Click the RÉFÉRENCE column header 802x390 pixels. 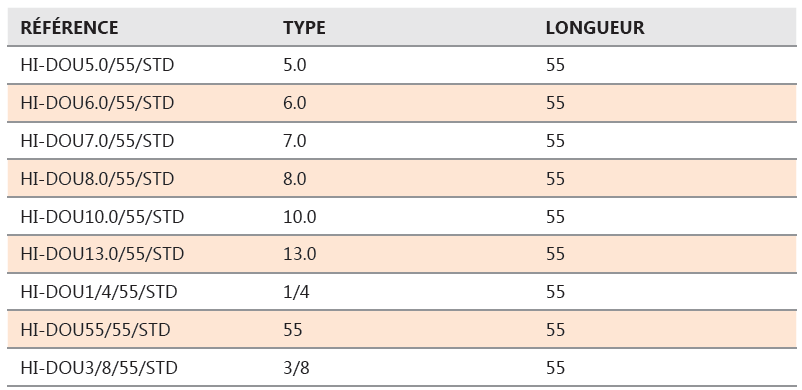(69, 28)
